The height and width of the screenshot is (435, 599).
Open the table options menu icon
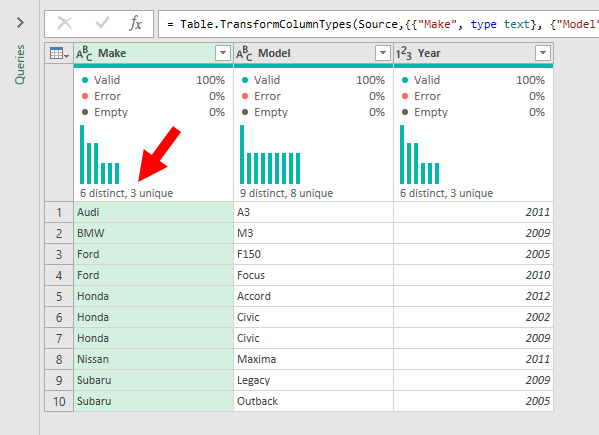[59, 53]
